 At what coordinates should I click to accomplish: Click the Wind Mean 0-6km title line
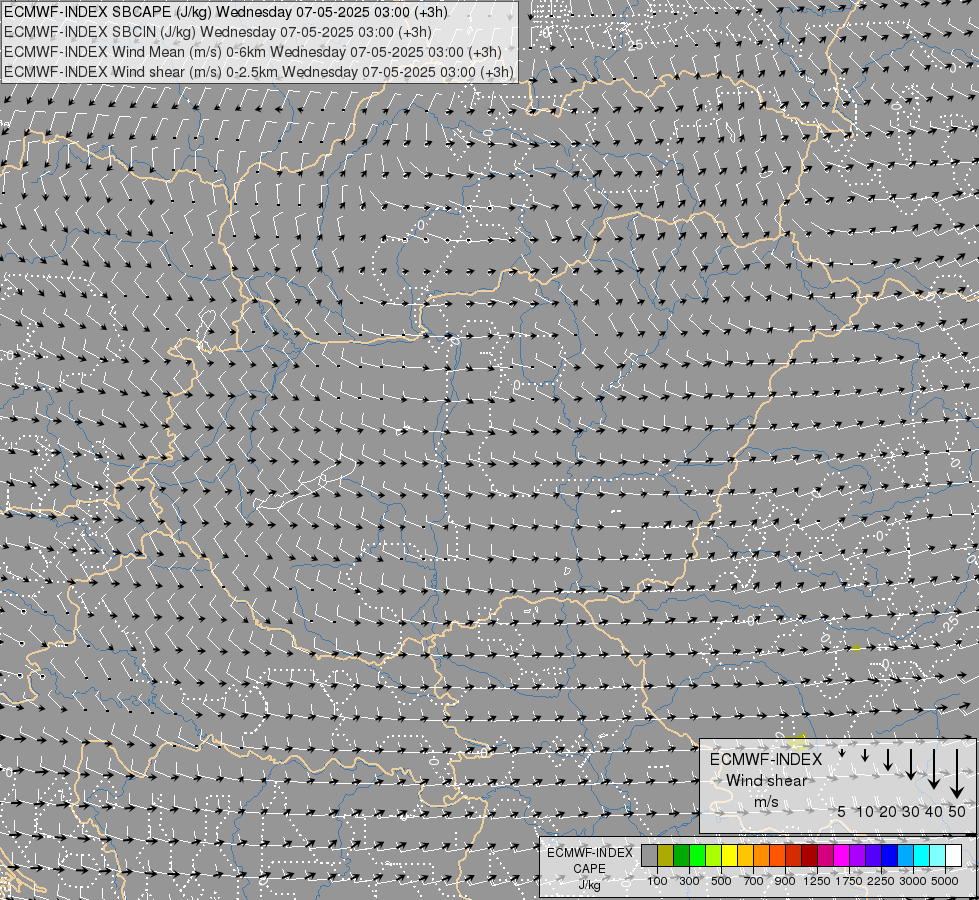[253, 52]
